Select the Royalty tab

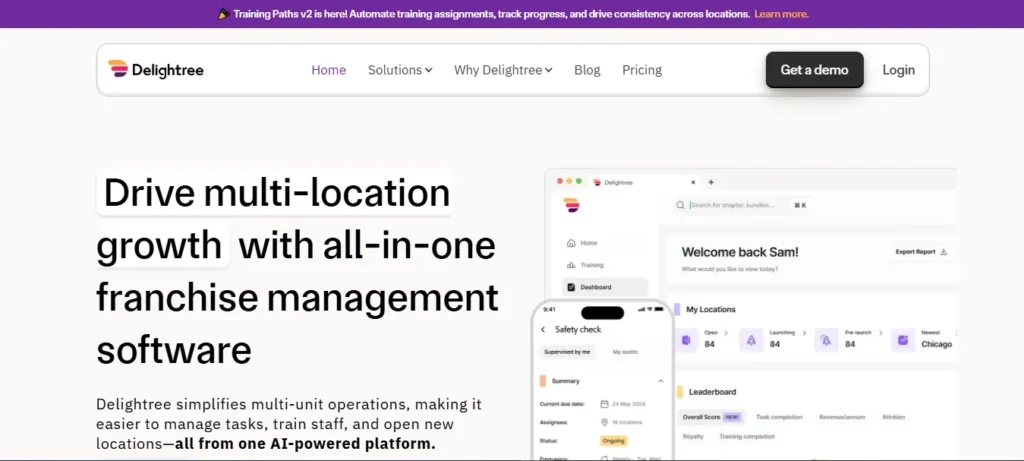pyautogui.click(x=693, y=436)
